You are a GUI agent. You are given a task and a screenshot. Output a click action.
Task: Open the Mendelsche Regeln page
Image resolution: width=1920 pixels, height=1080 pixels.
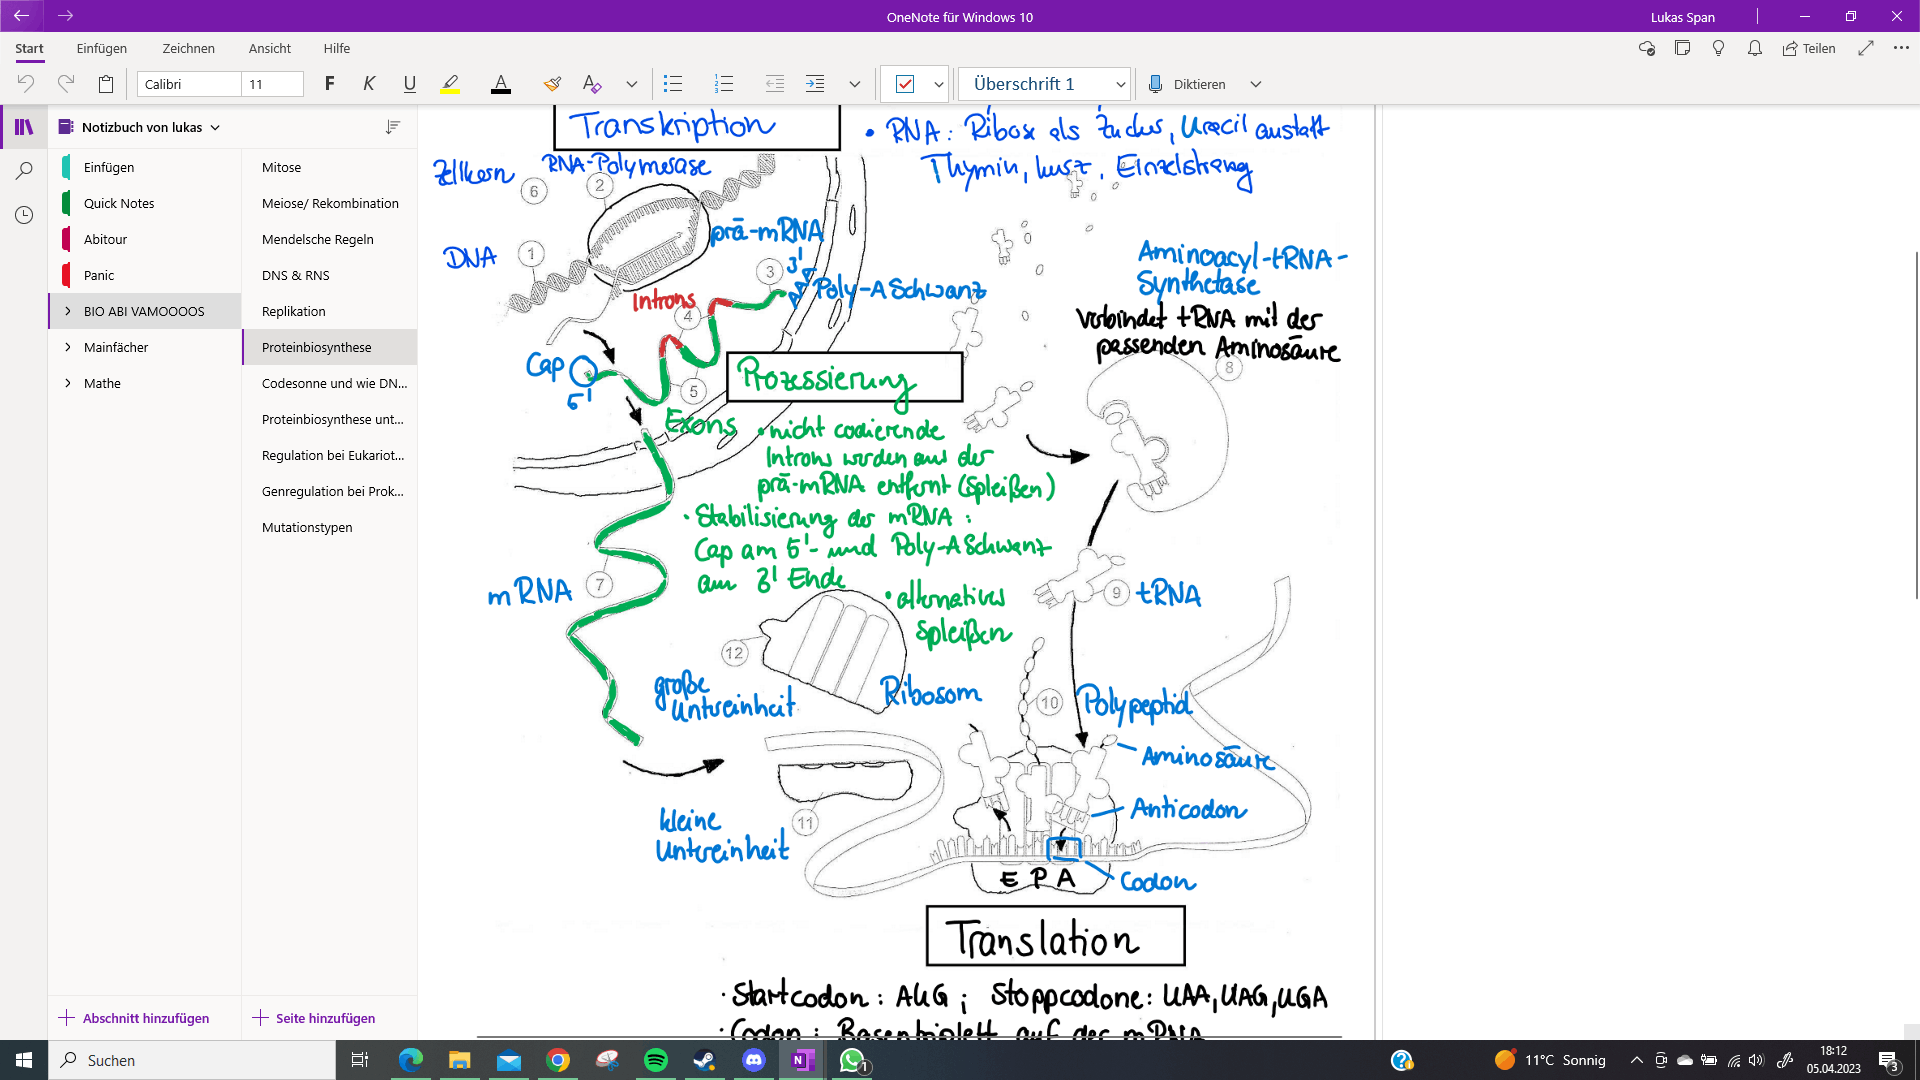pos(329,239)
